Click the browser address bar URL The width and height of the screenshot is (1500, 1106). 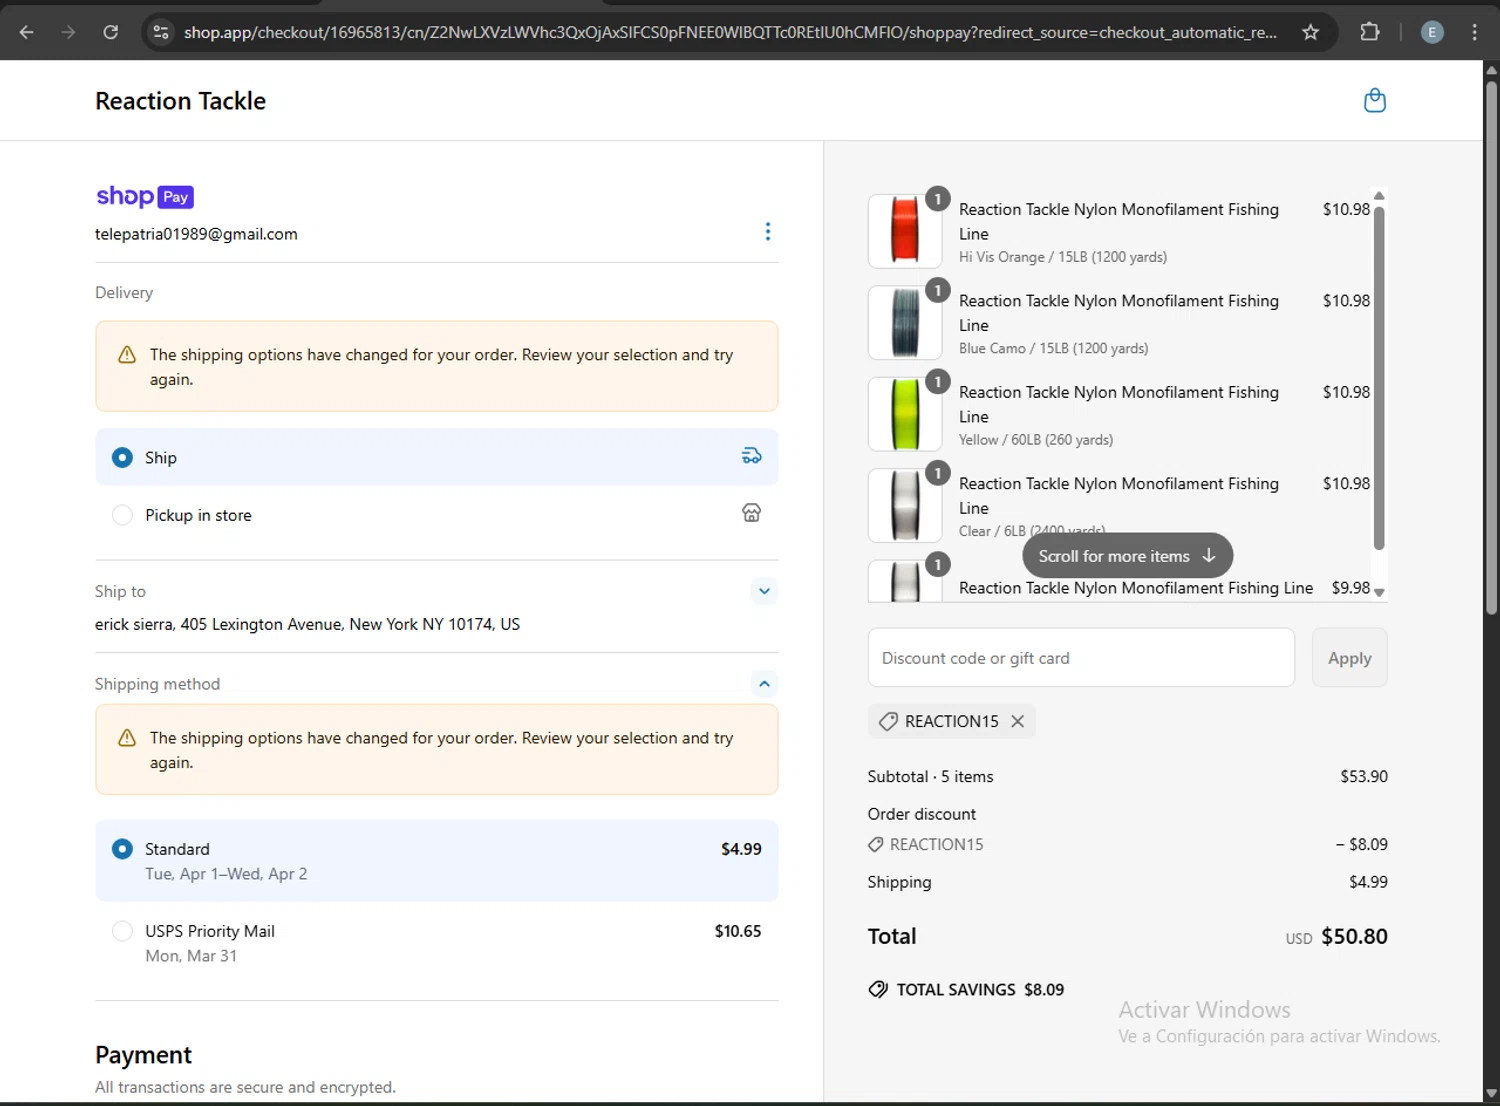point(730,32)
